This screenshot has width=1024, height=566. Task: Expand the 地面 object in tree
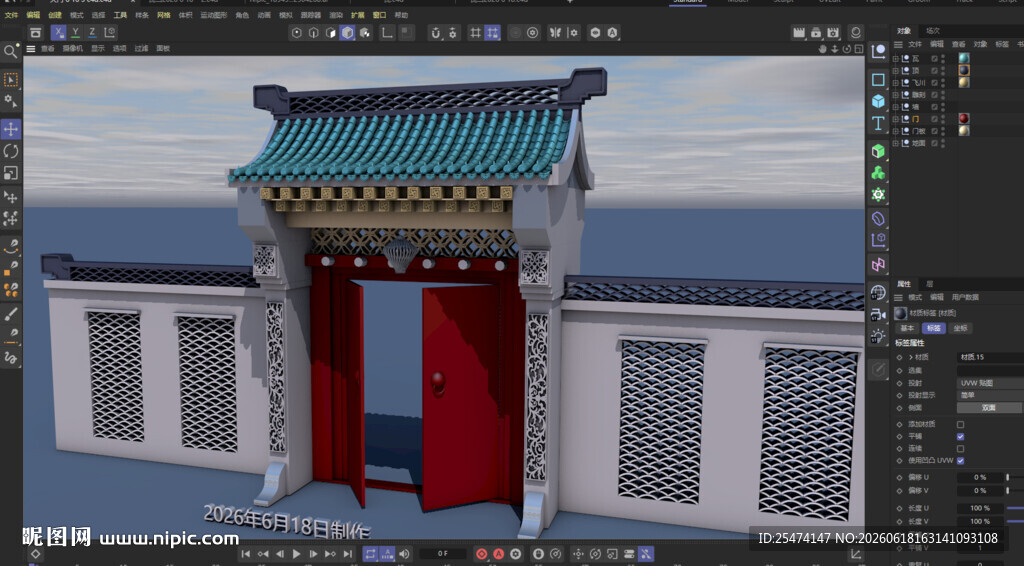point(895,143)
